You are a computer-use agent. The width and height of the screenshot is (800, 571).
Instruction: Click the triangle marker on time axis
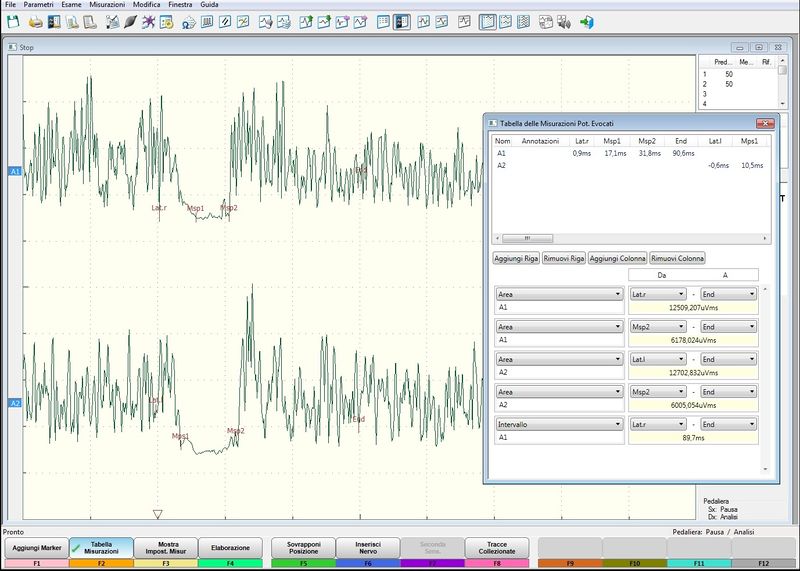[157, 514]
